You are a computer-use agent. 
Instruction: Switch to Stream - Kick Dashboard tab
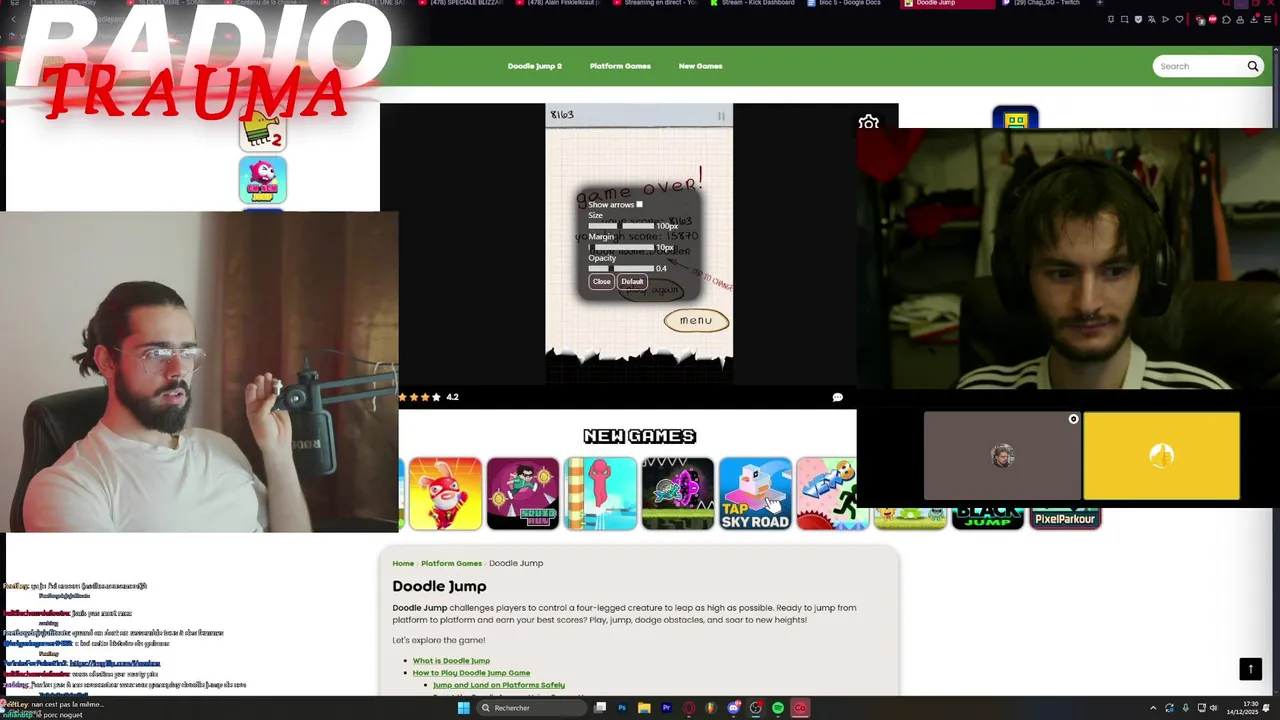752,3
